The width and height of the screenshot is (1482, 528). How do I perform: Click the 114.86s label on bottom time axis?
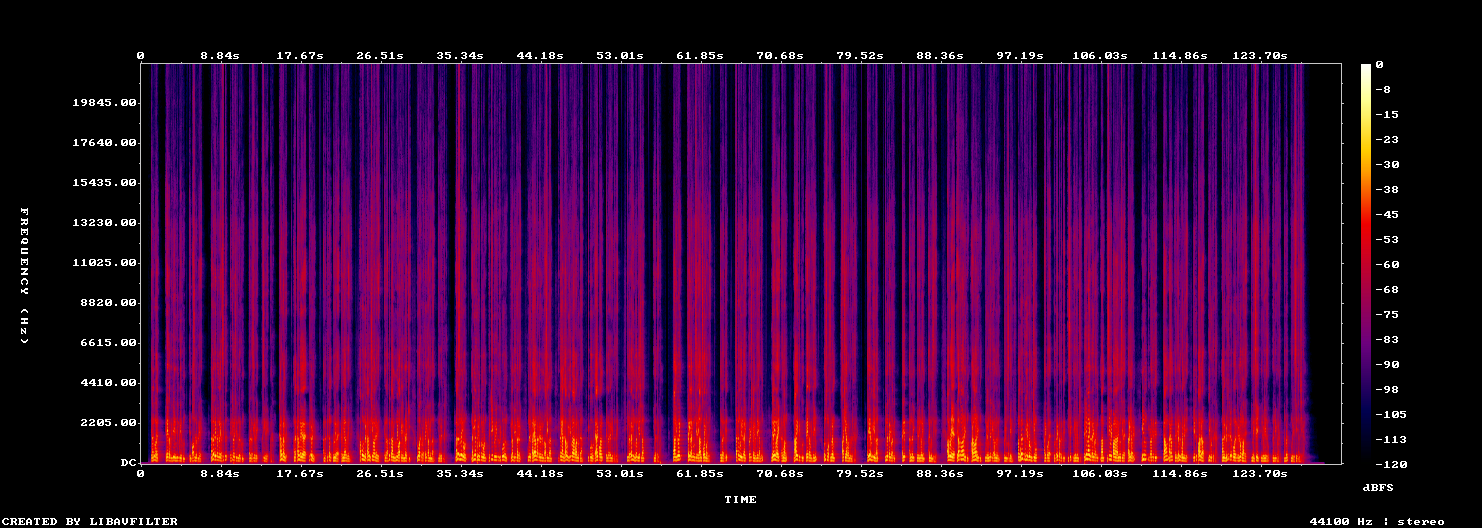[1180, 473]
